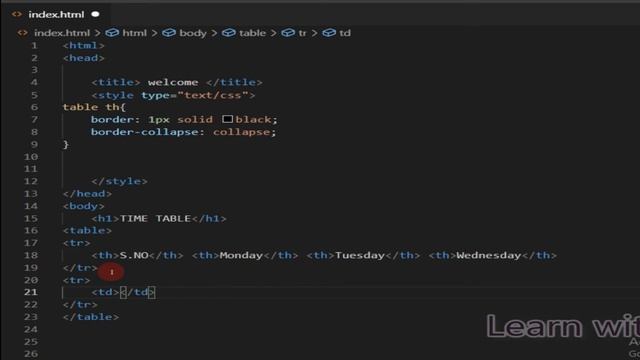The height and width of the screenshot is (360, 640).
Task: Click the closing tr tag on line 22
Action: pos(80,305)
